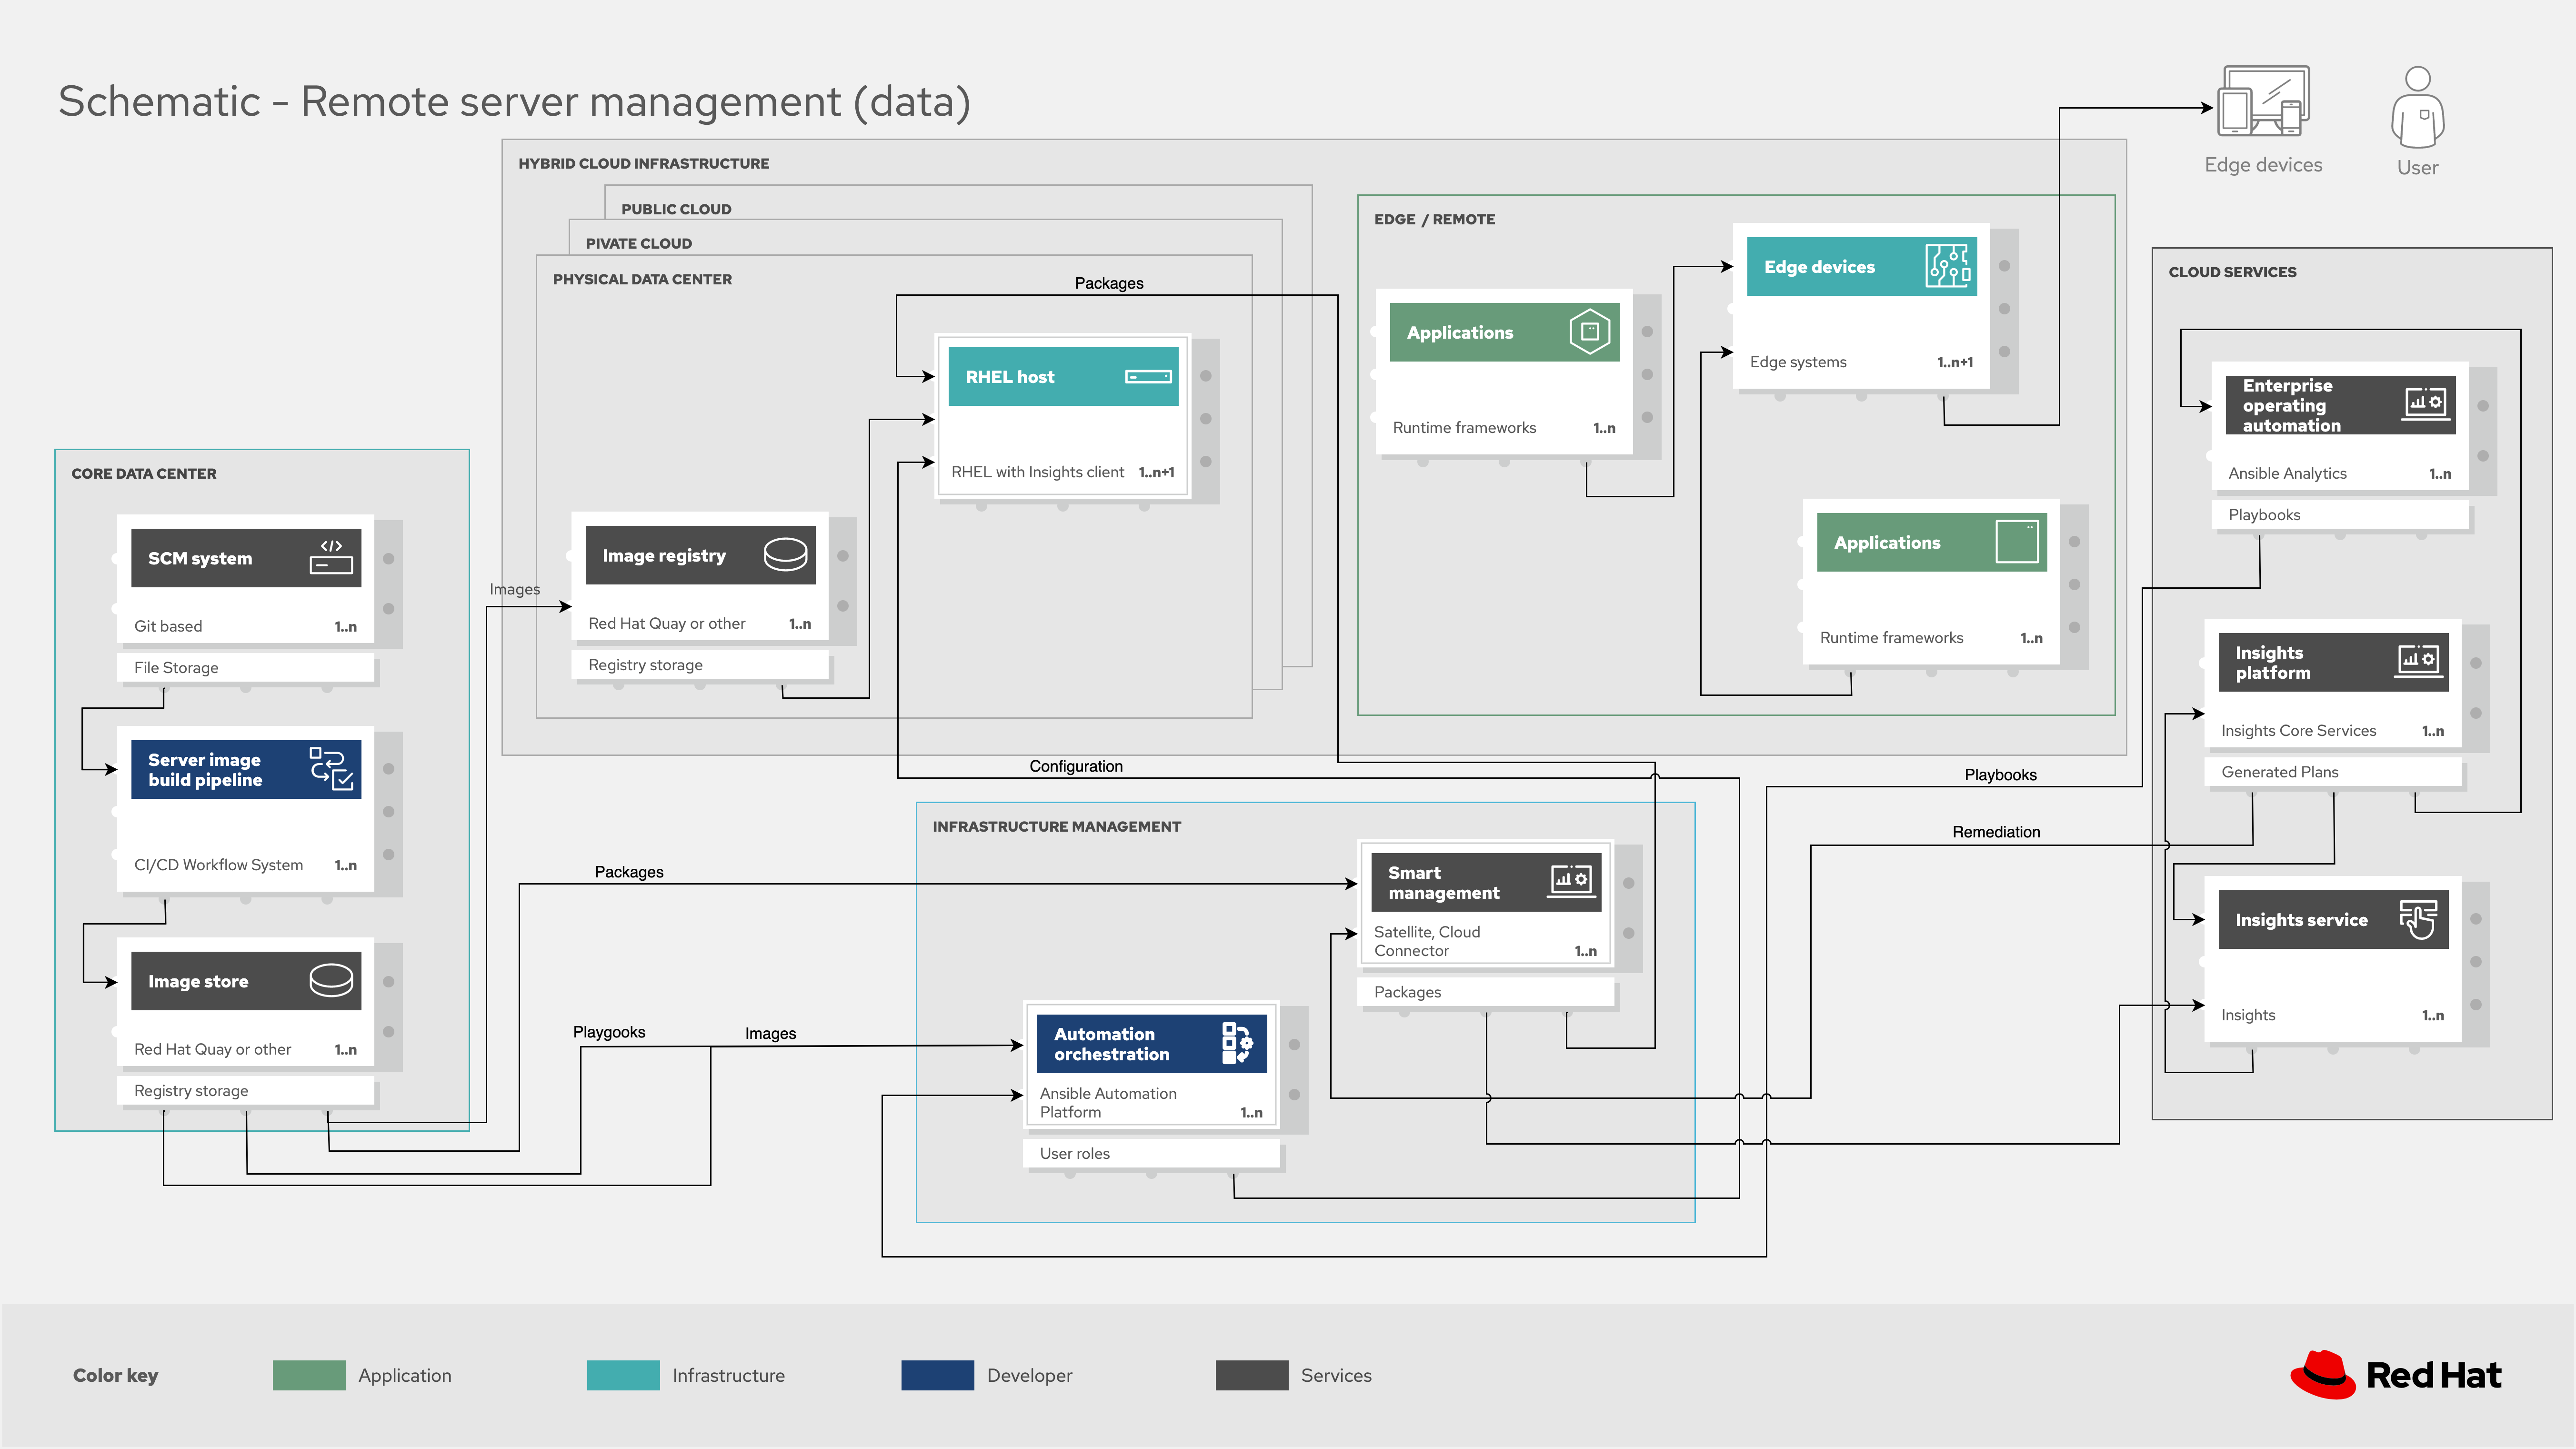Select the Smart management header
Viewport: 2576px width, 1449px height.
(x=1486, y=882)
